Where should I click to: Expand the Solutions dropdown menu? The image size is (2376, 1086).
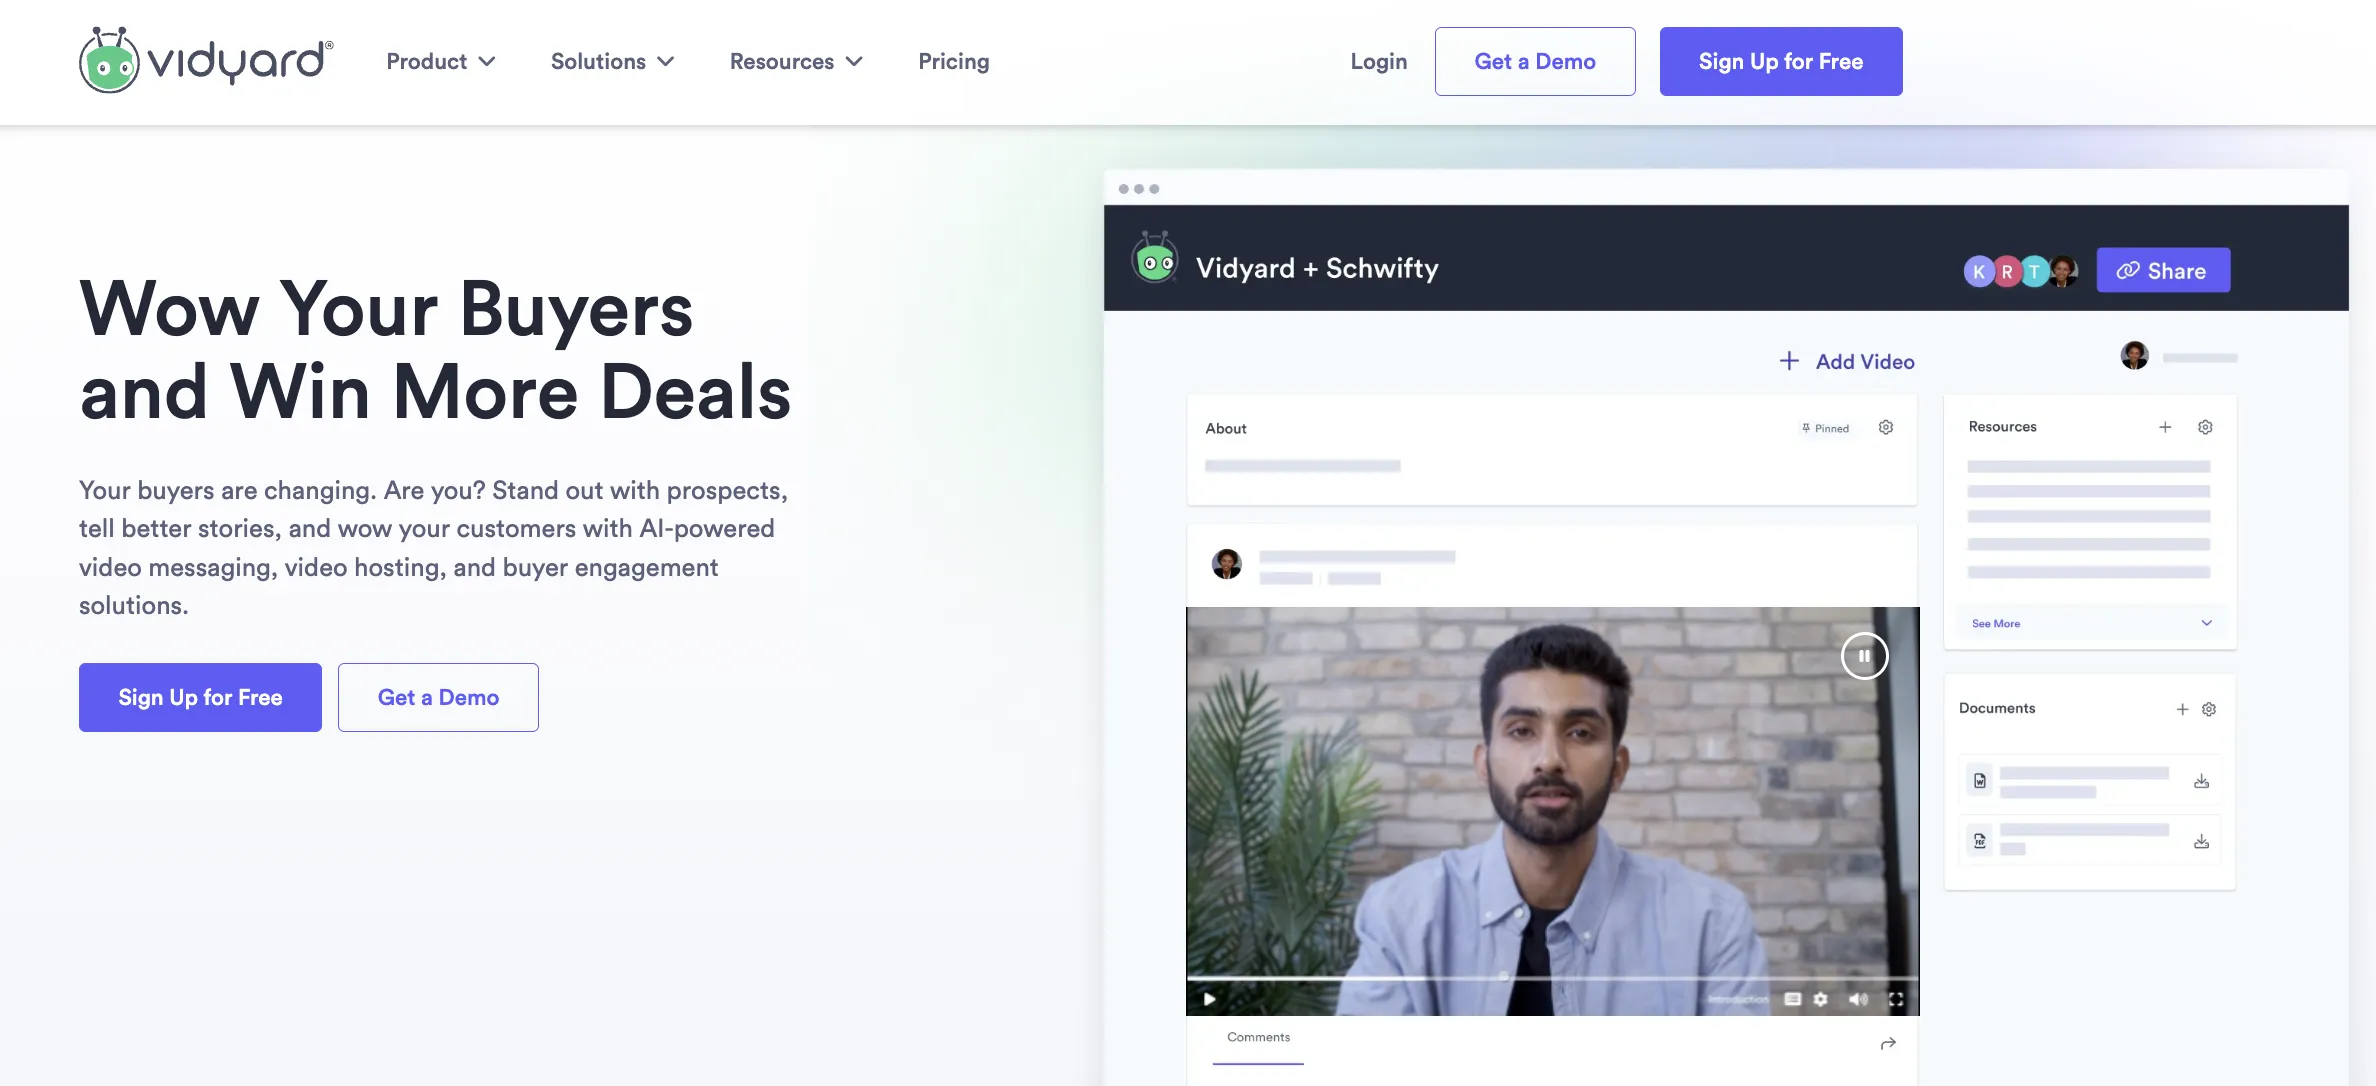(613, 61)
